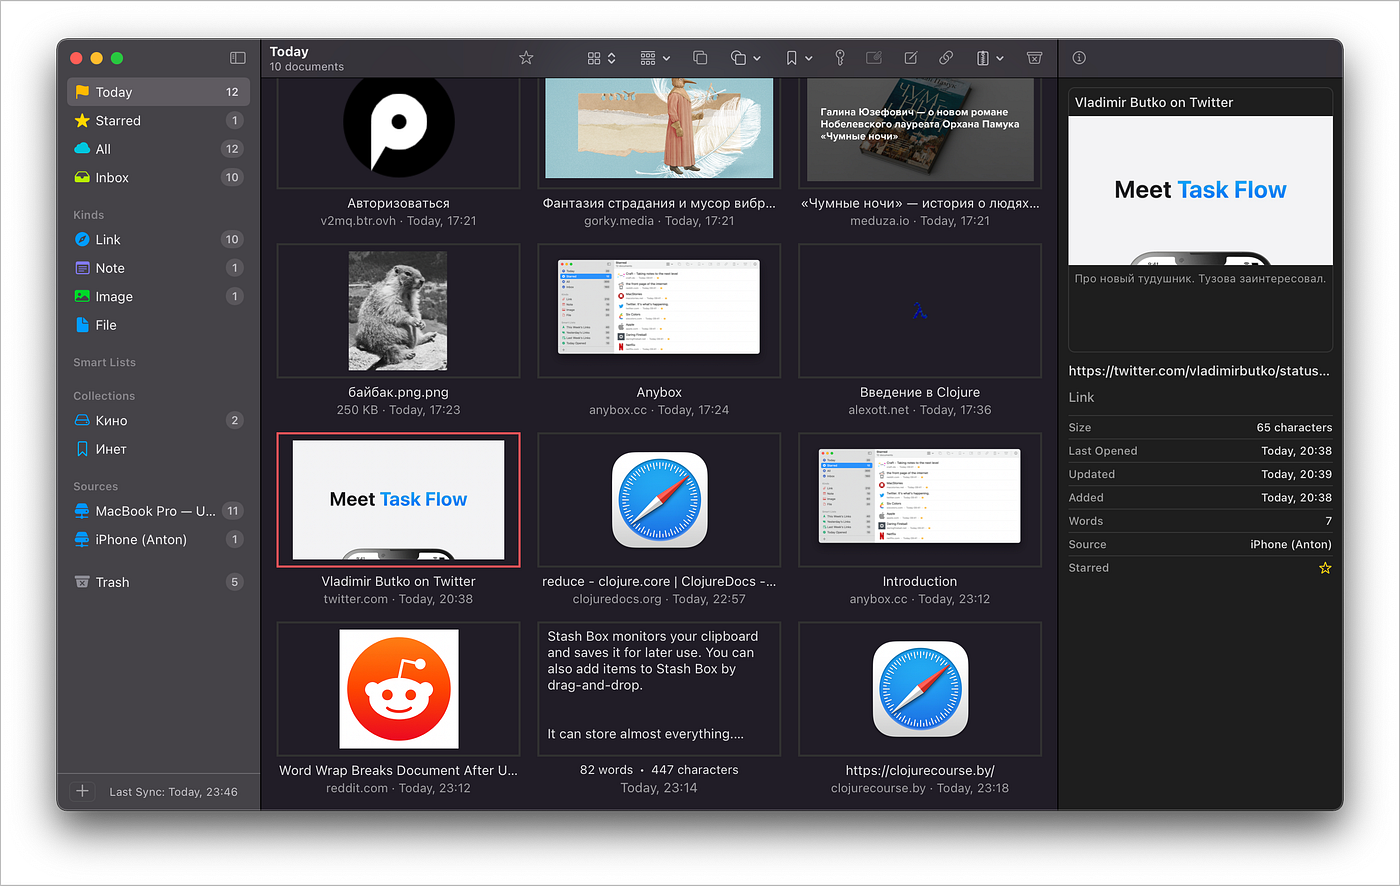This screenshot has height=886, width=1400.
Task: Click the Kinds section header
Action: point(89,215)
